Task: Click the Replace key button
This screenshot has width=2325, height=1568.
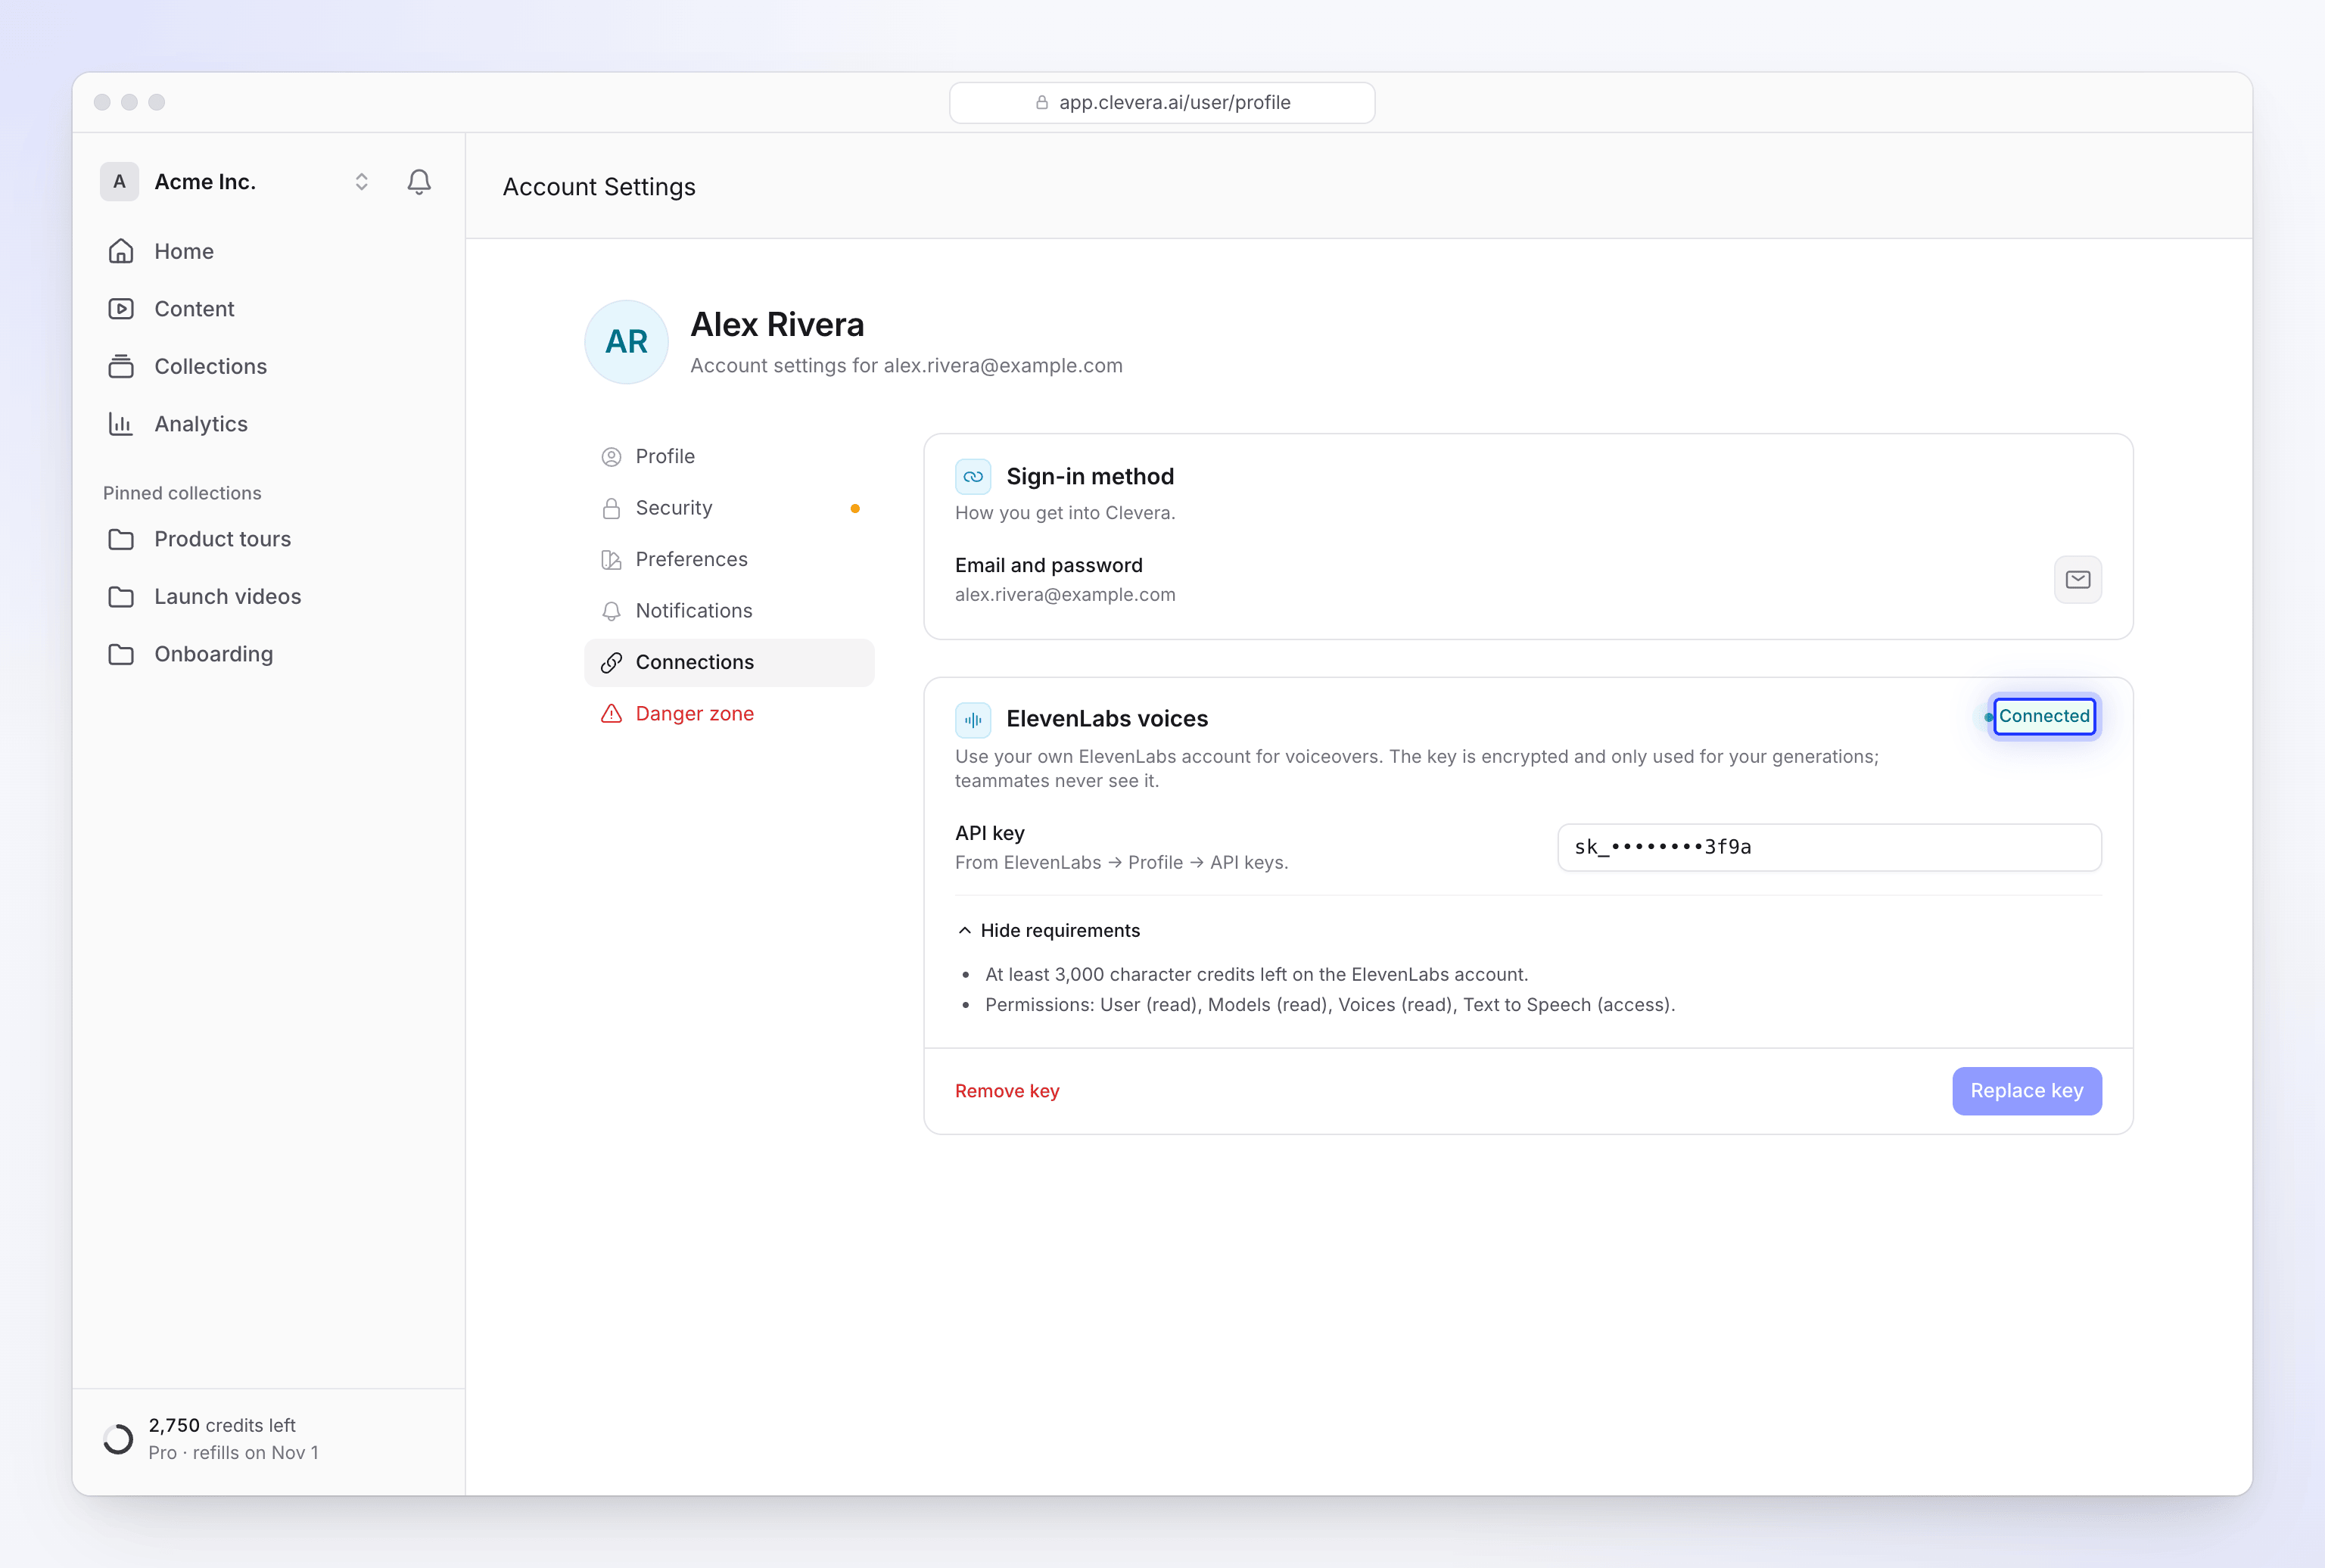Action: [2027, 1091]
